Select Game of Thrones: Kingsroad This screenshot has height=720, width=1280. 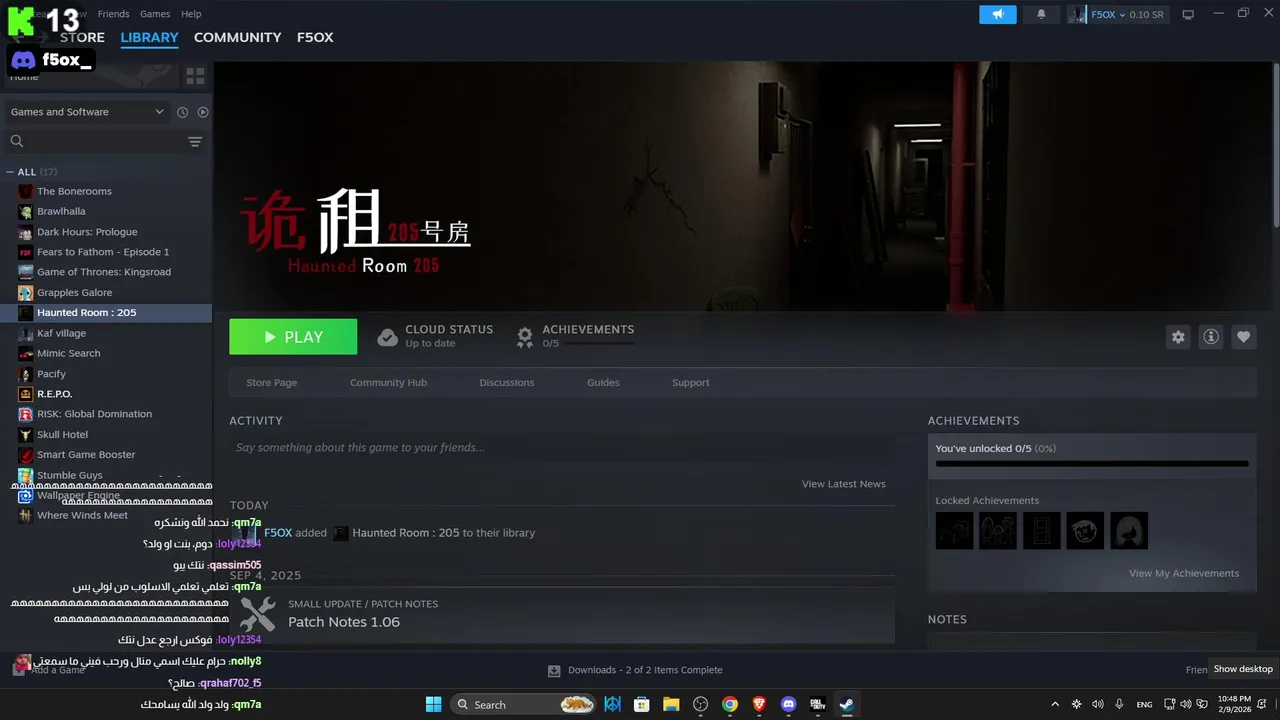(106, 272)
